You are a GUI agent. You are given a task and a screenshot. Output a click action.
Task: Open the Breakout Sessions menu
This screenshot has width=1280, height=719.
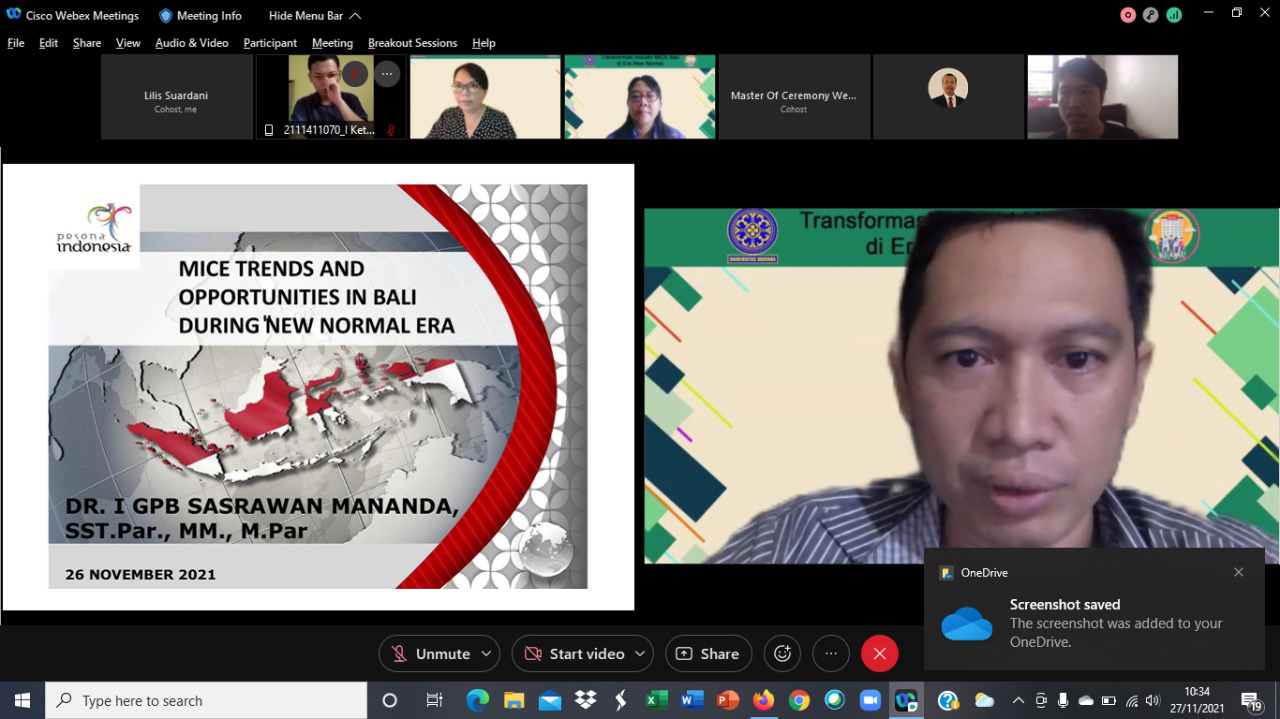click(x=412, y=43)
